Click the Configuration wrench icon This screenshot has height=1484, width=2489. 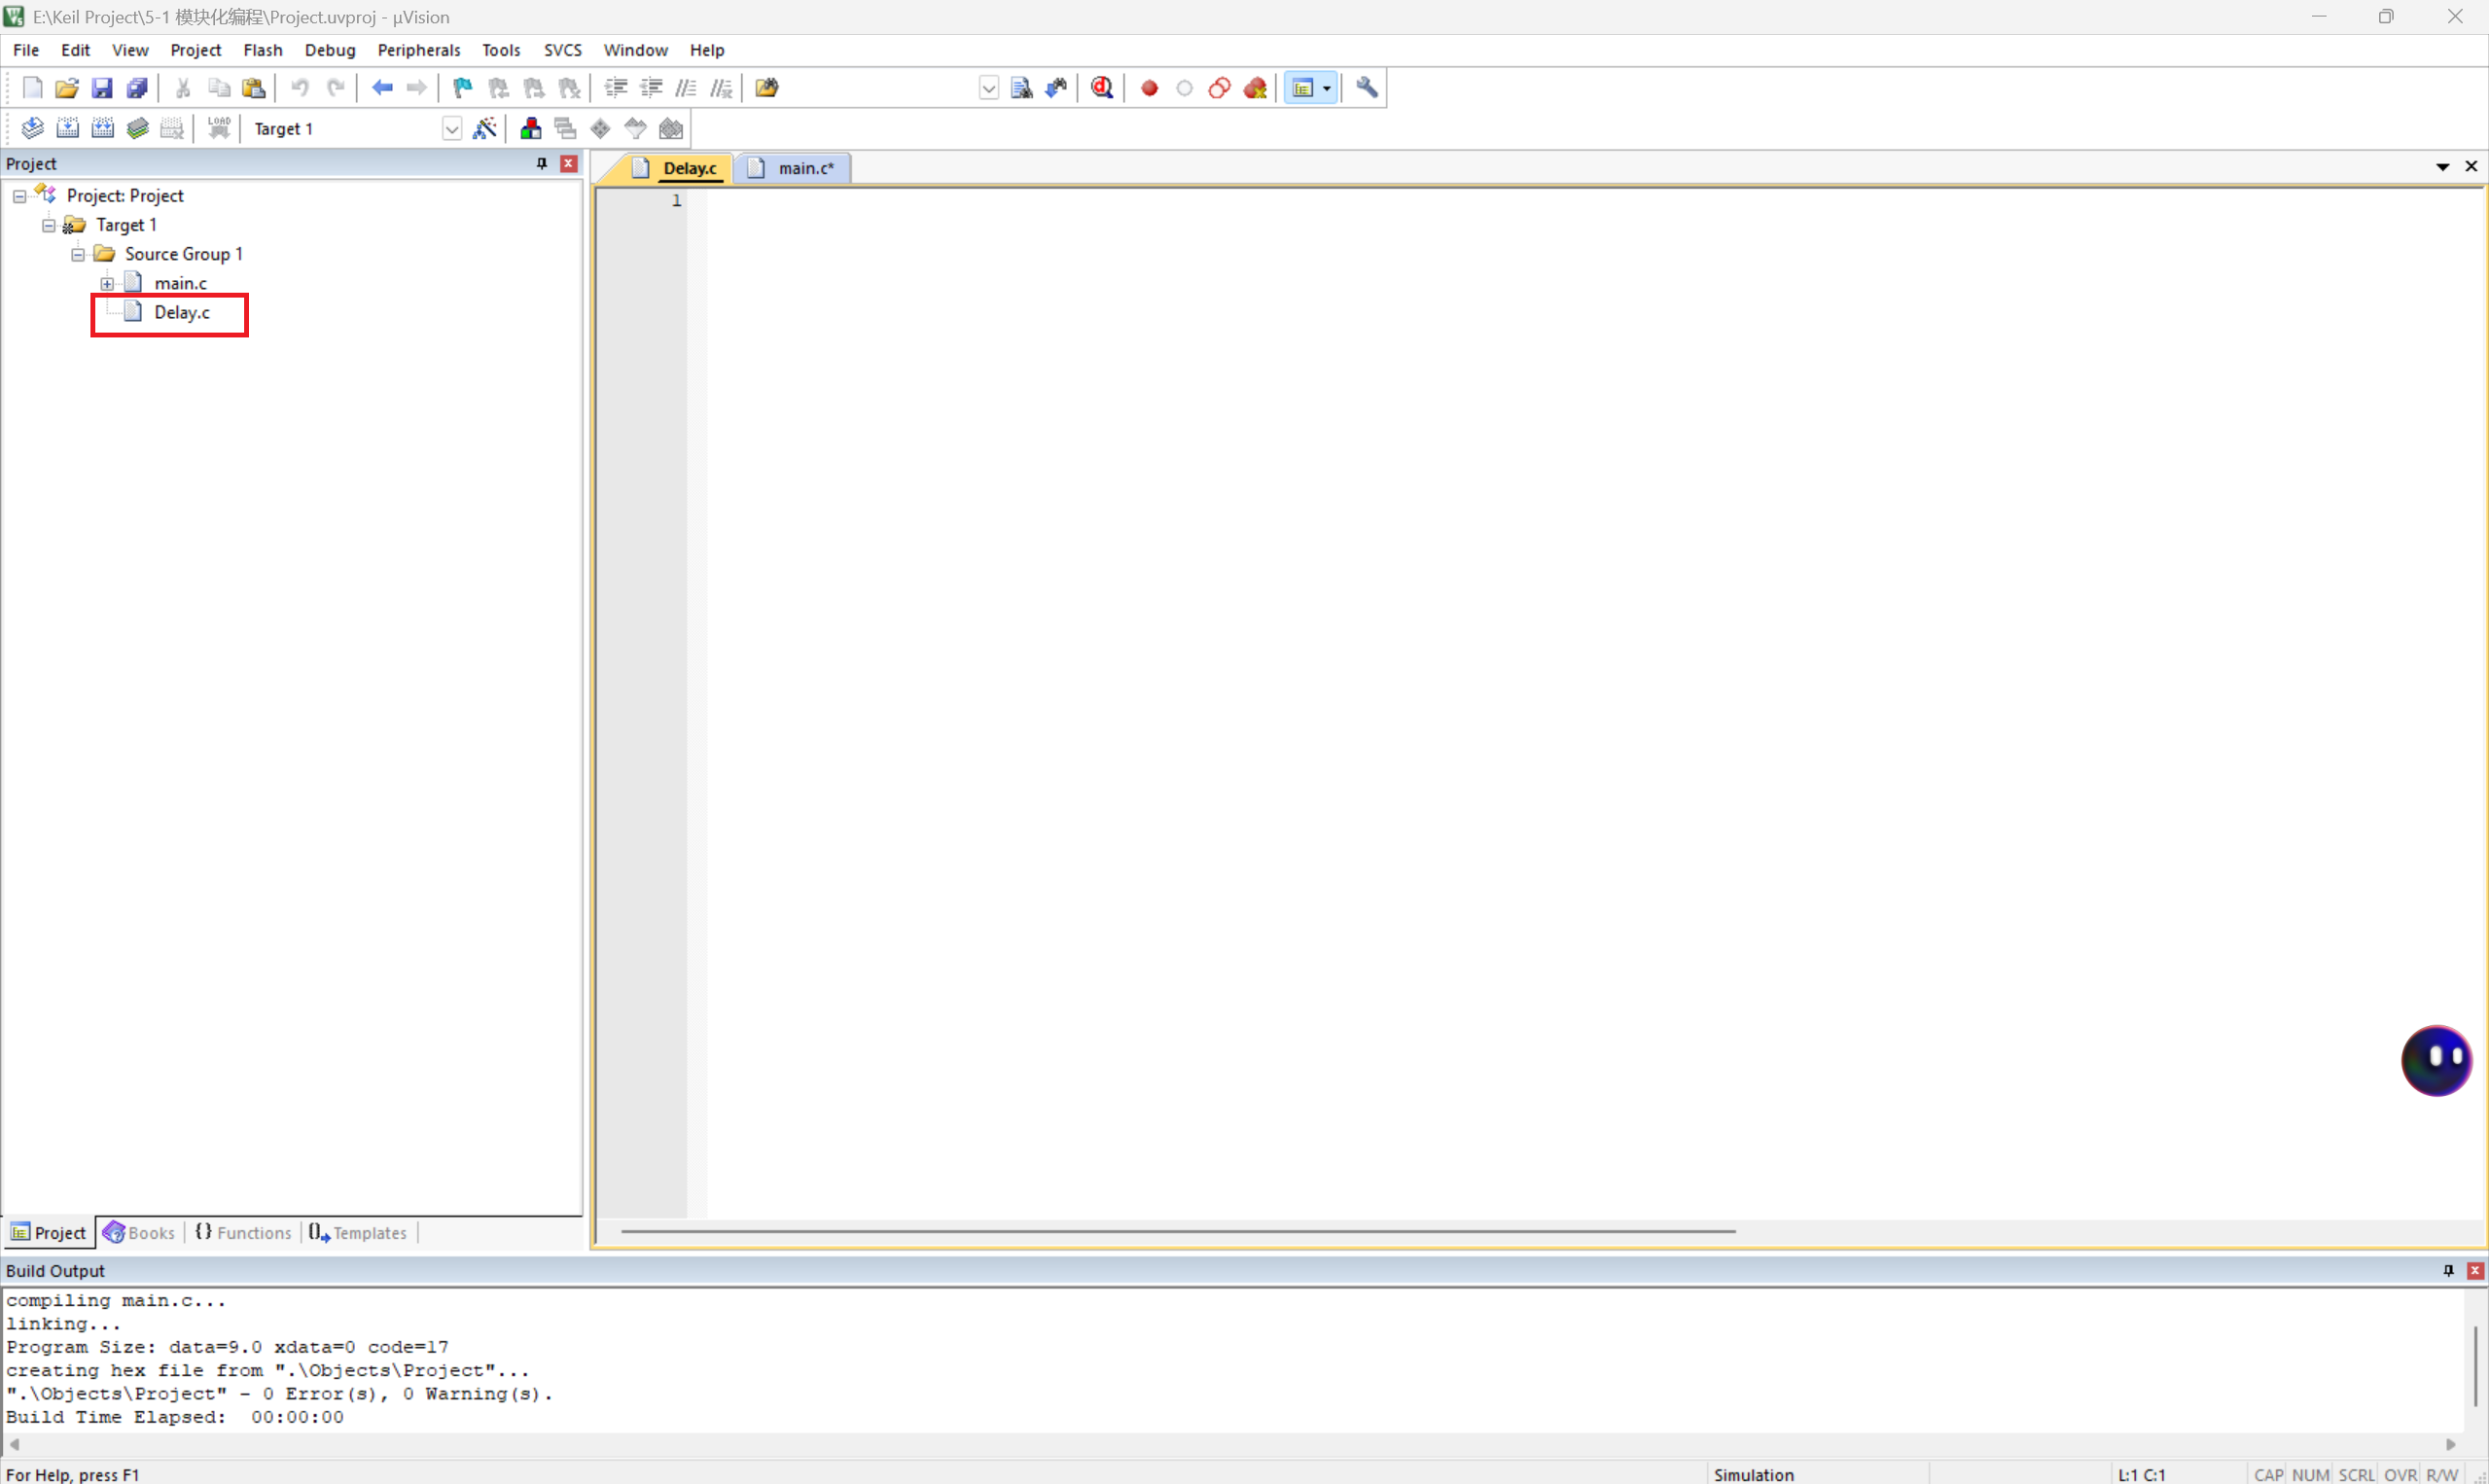1366,88
